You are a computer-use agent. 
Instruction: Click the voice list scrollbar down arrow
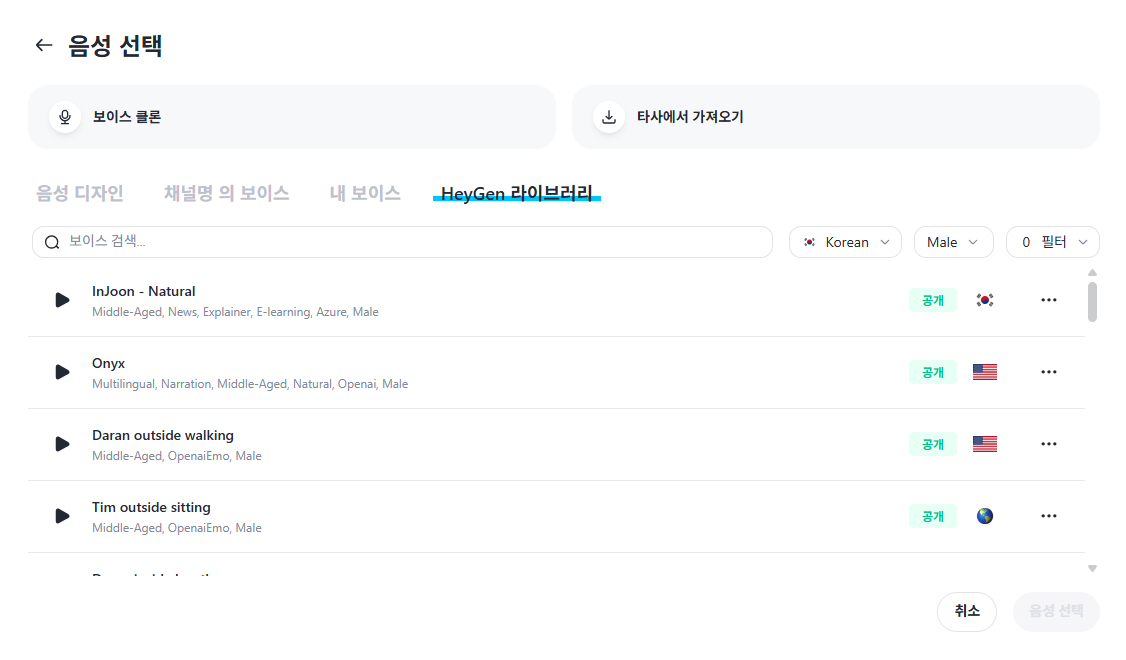point(1092,568)
